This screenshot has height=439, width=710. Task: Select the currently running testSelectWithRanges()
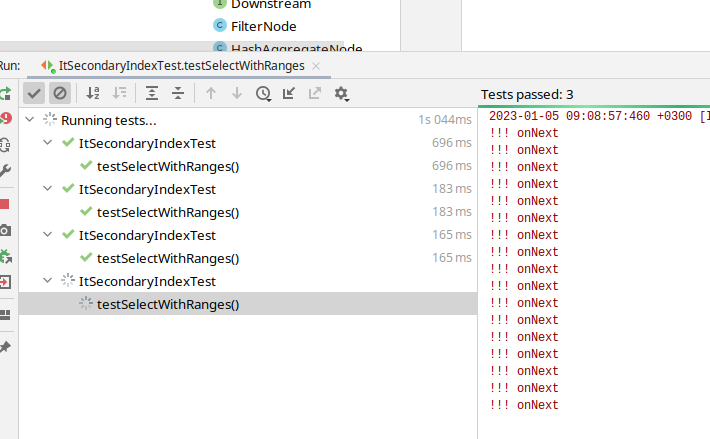click(x=248, y=304)
